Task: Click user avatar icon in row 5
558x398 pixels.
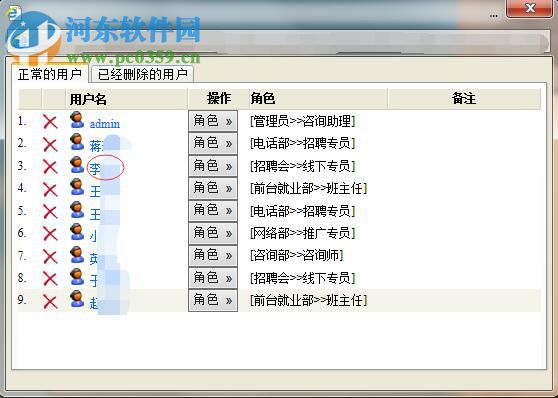Action: point(77,209)
